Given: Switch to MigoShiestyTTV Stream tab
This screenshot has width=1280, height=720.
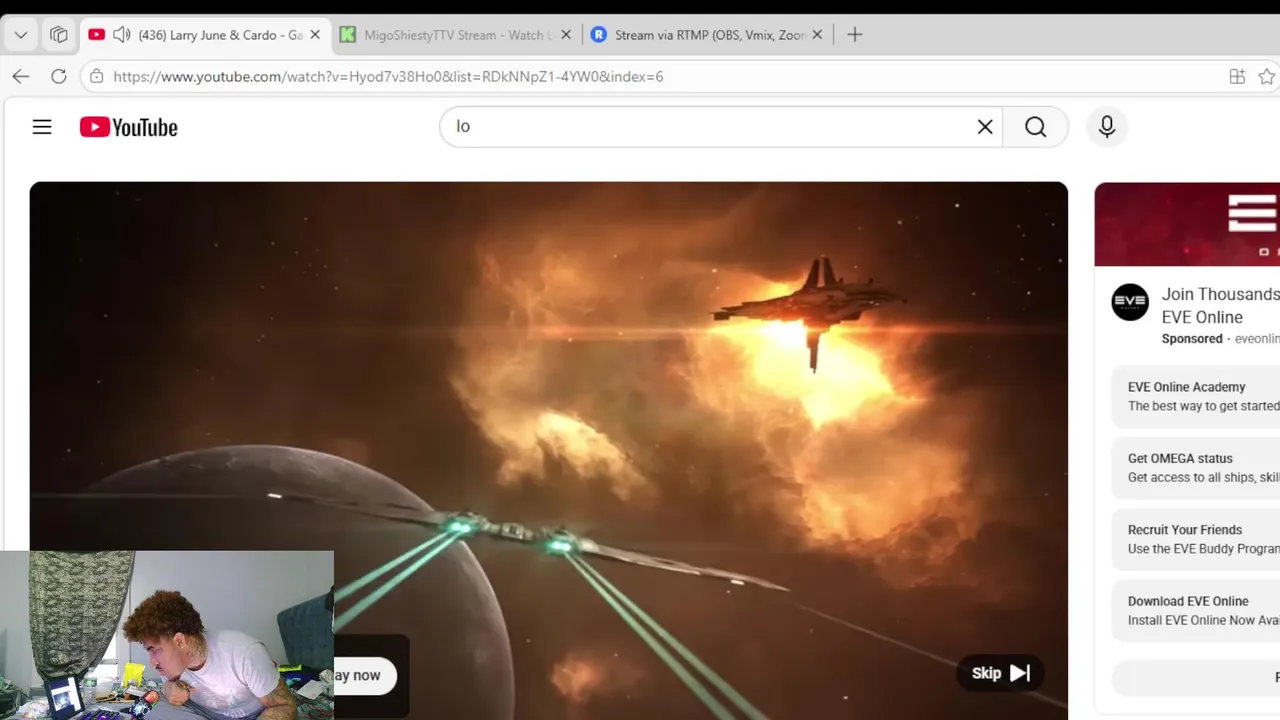Looking at the screenshot, I should click(458, 35).
